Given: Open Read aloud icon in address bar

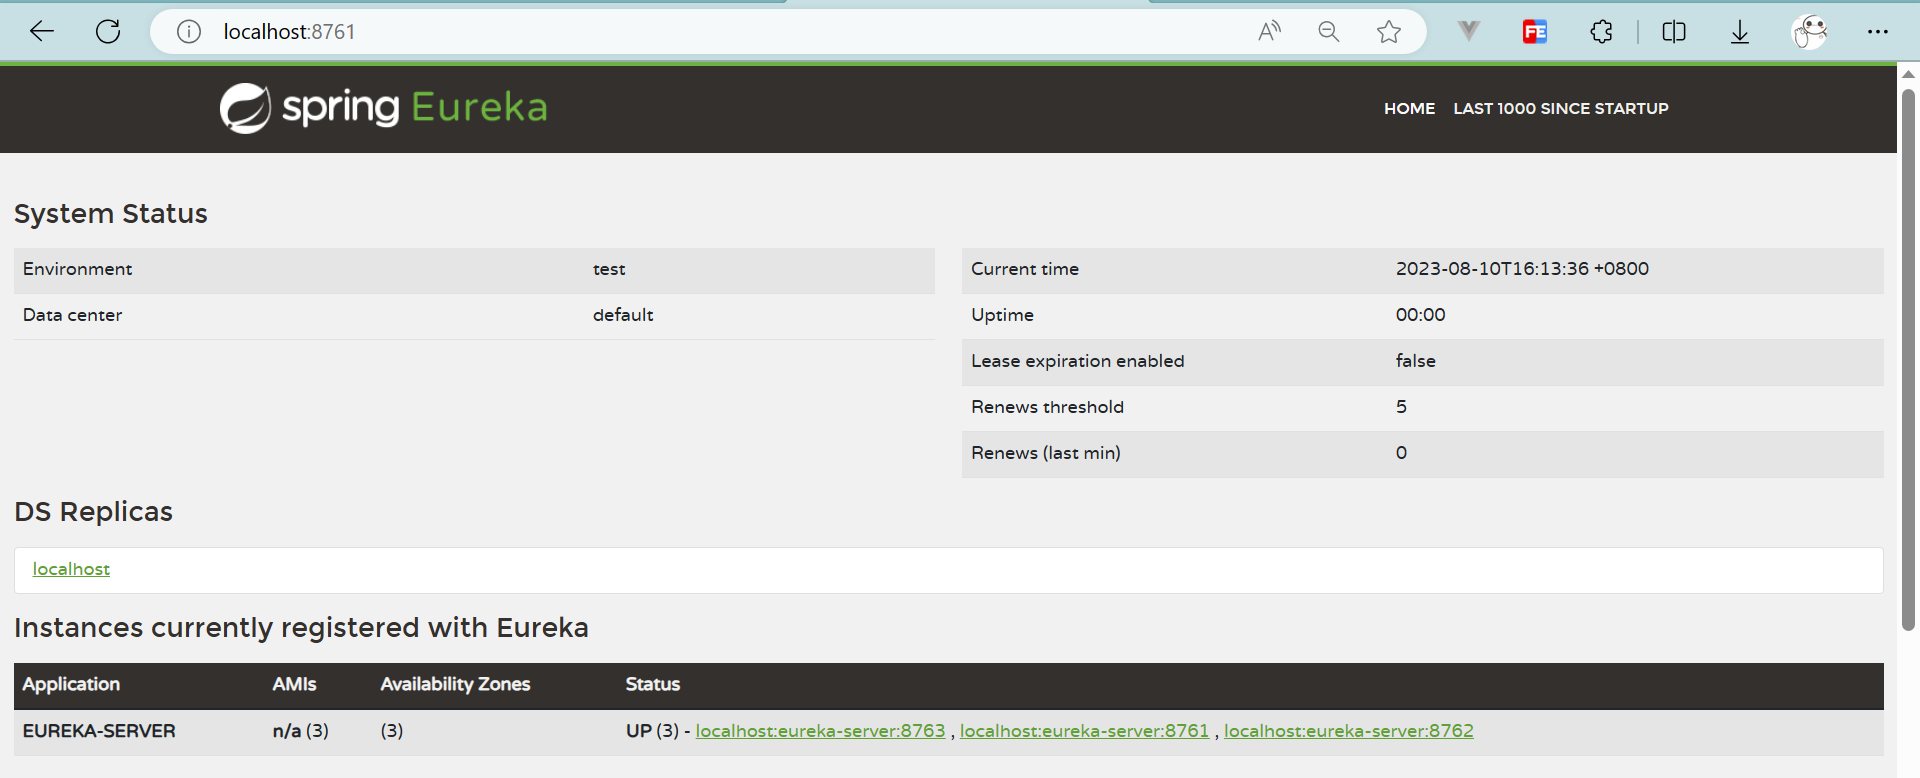Looking at the screenshot, I should tap(1269, 32).
